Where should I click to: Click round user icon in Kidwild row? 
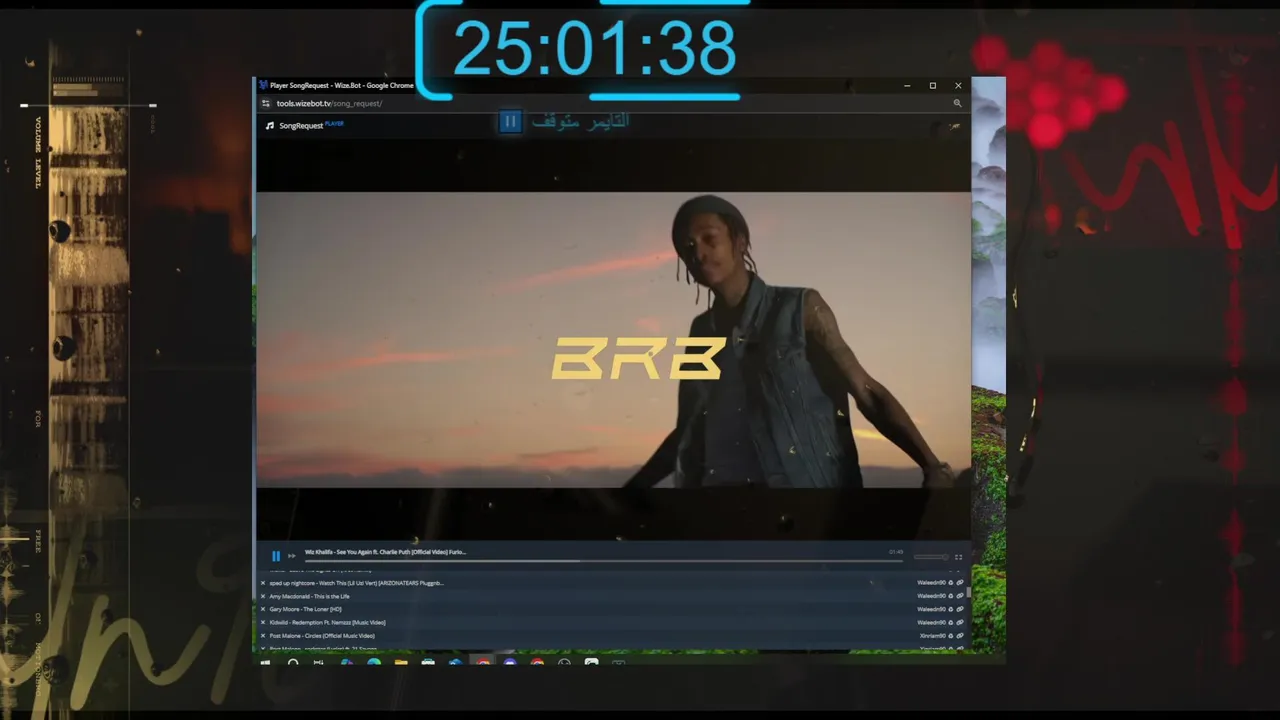(x=951, y=622)
